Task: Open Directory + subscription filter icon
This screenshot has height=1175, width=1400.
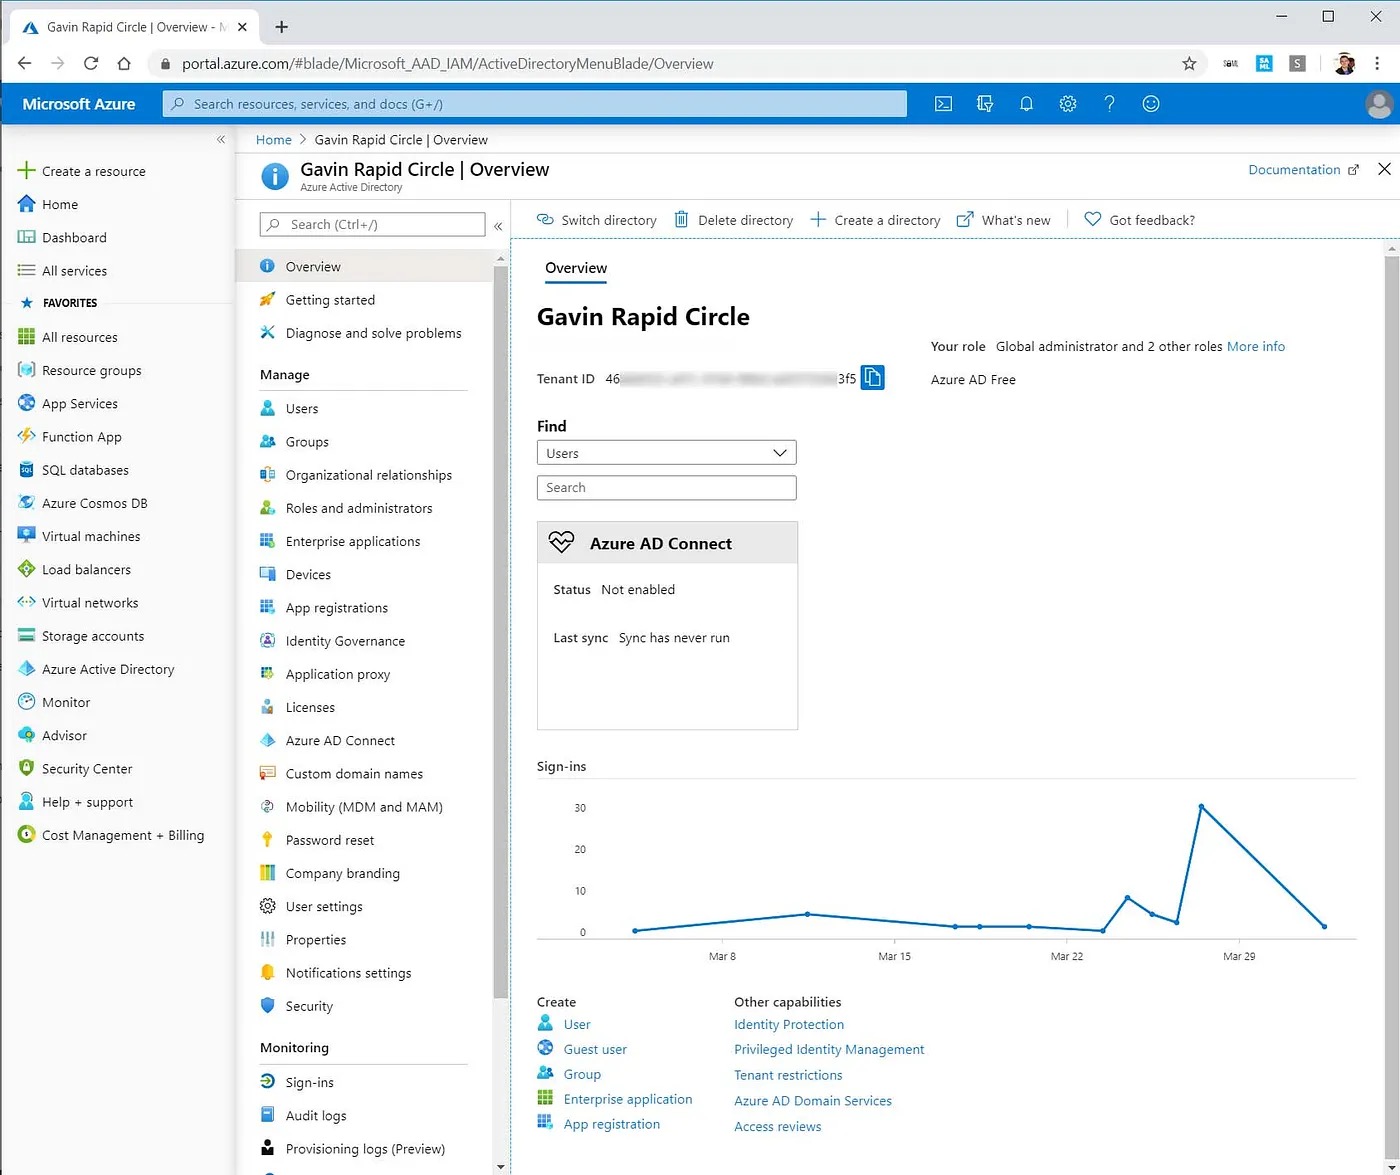Action: pos(985,104)
